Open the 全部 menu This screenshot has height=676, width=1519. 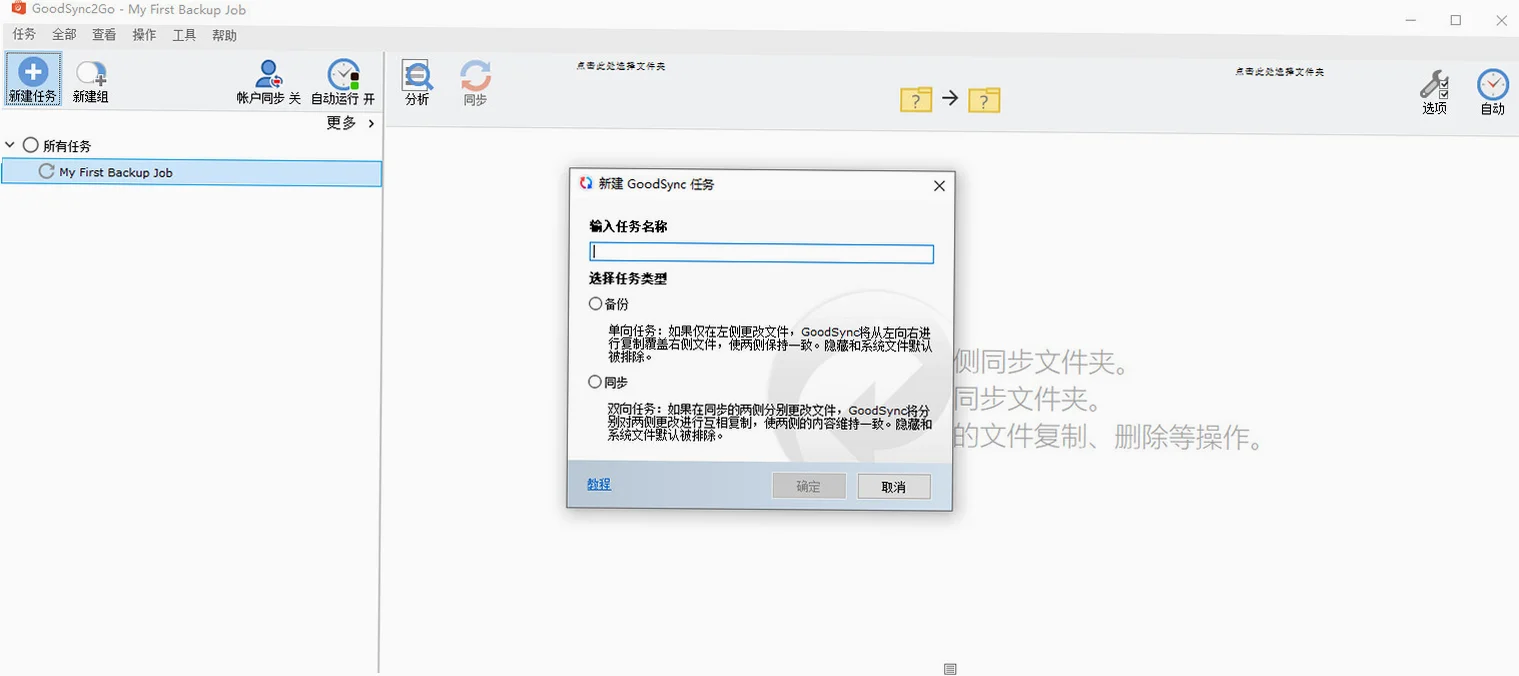[64, 35]
